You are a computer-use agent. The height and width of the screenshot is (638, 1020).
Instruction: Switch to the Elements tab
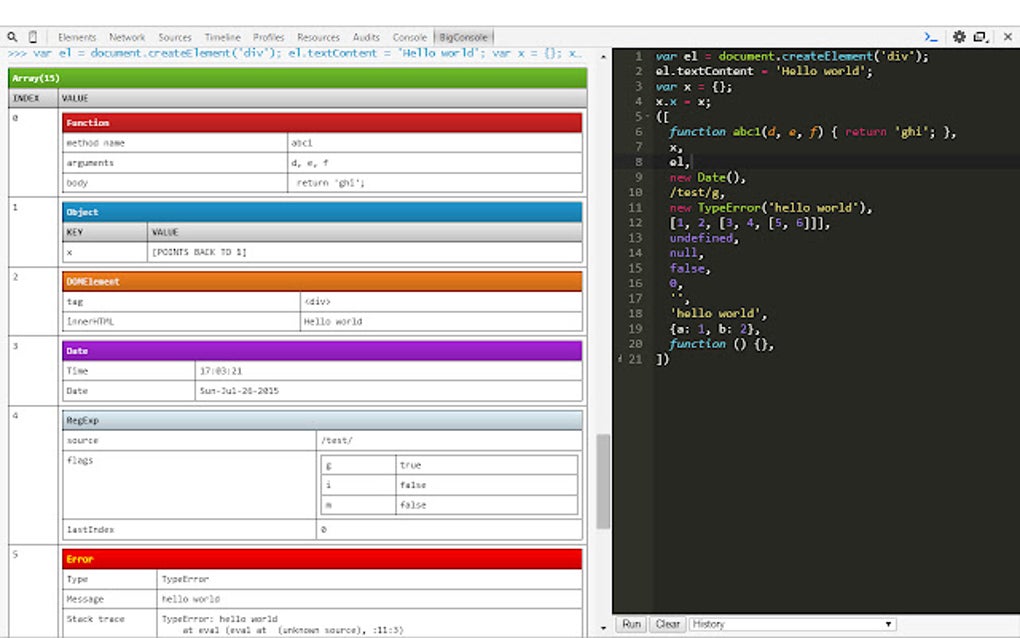coord(77,37)
